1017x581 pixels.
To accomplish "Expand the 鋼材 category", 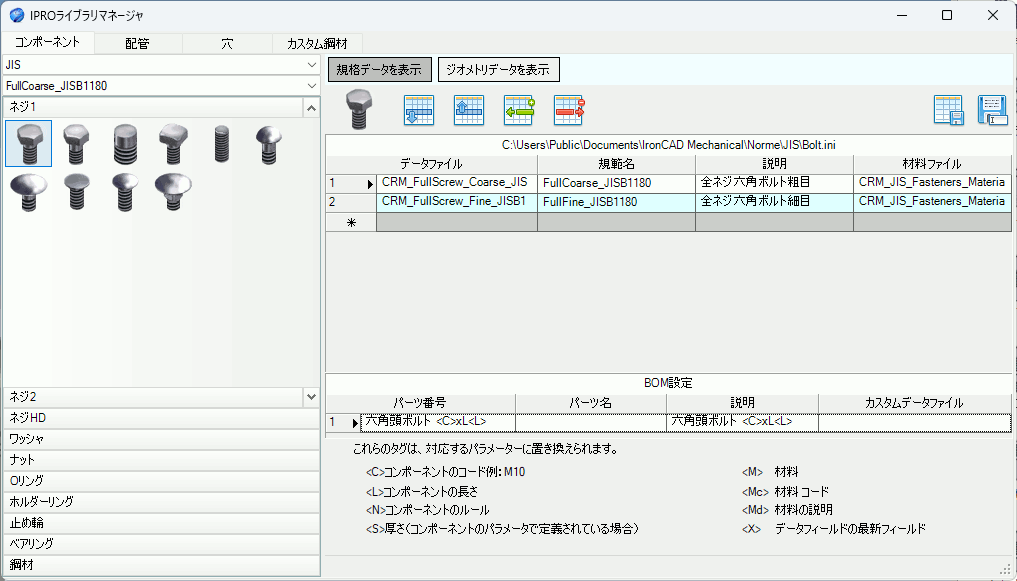I will tap(162, 565).
